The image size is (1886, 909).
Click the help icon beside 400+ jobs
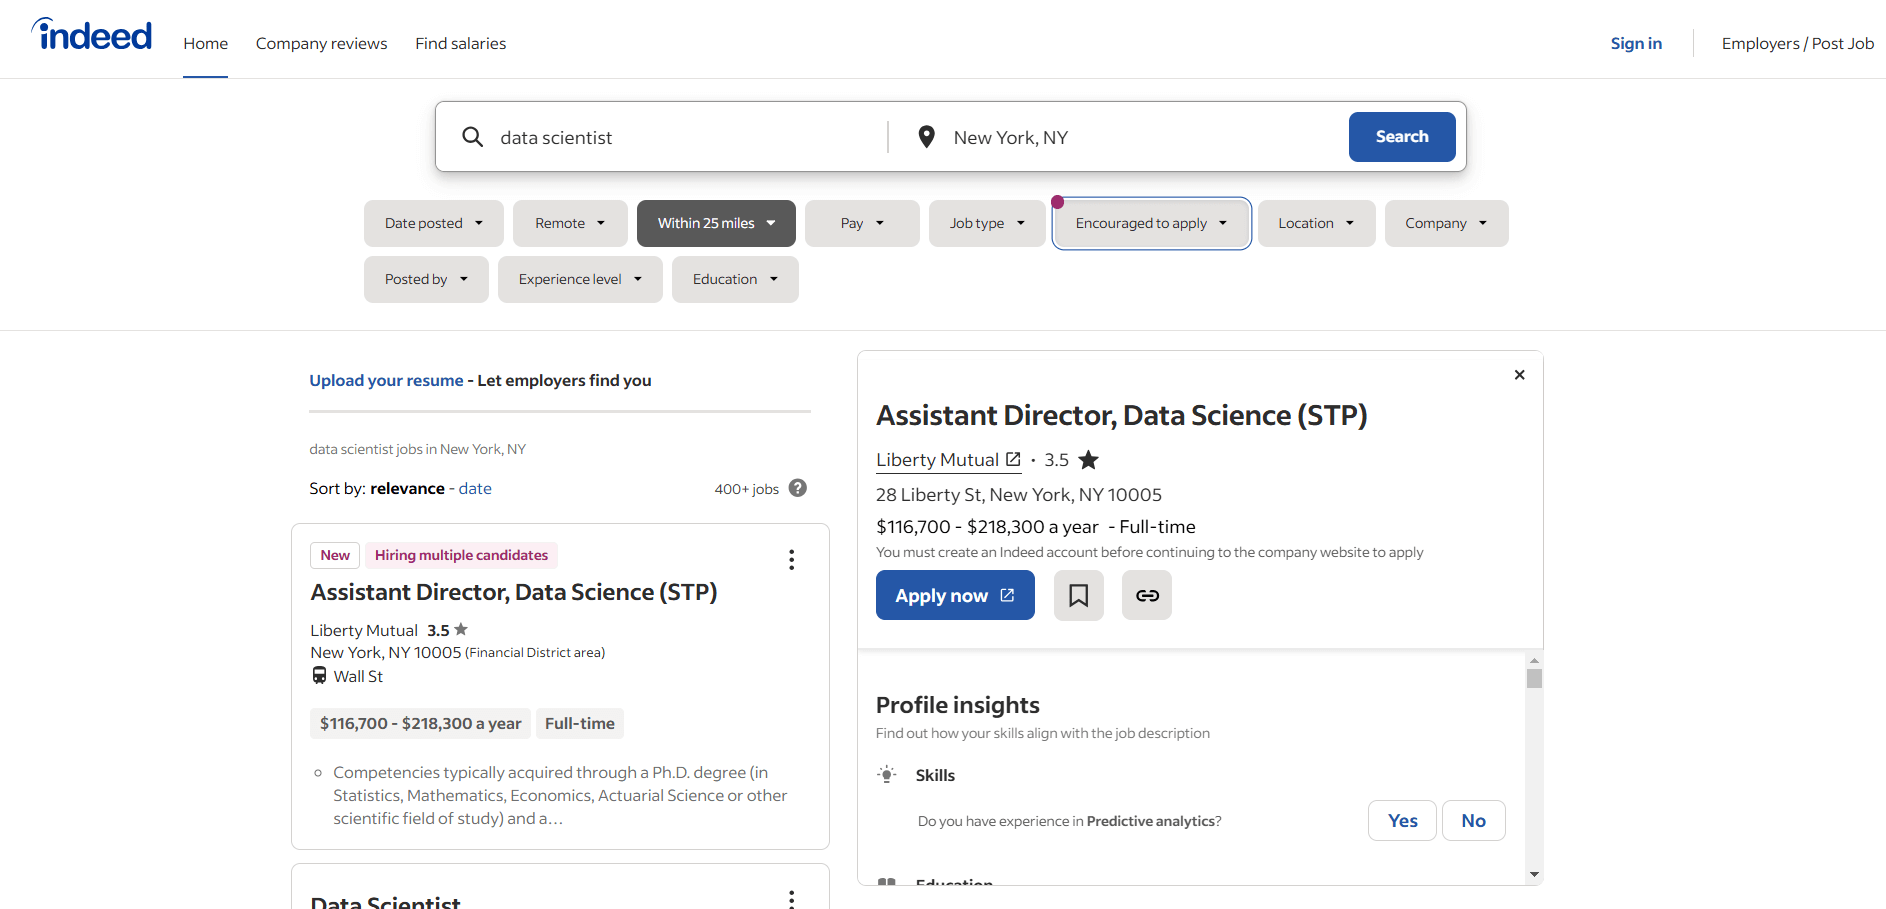(797, 488)
